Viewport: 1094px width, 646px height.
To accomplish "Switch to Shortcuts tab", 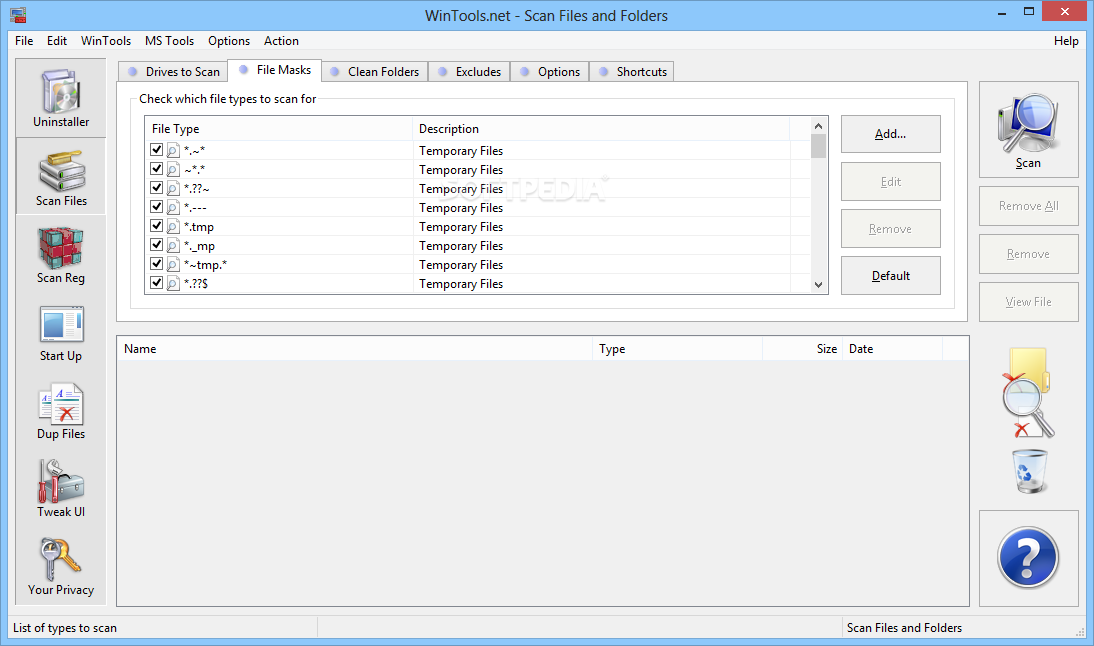I will [632, 72].
